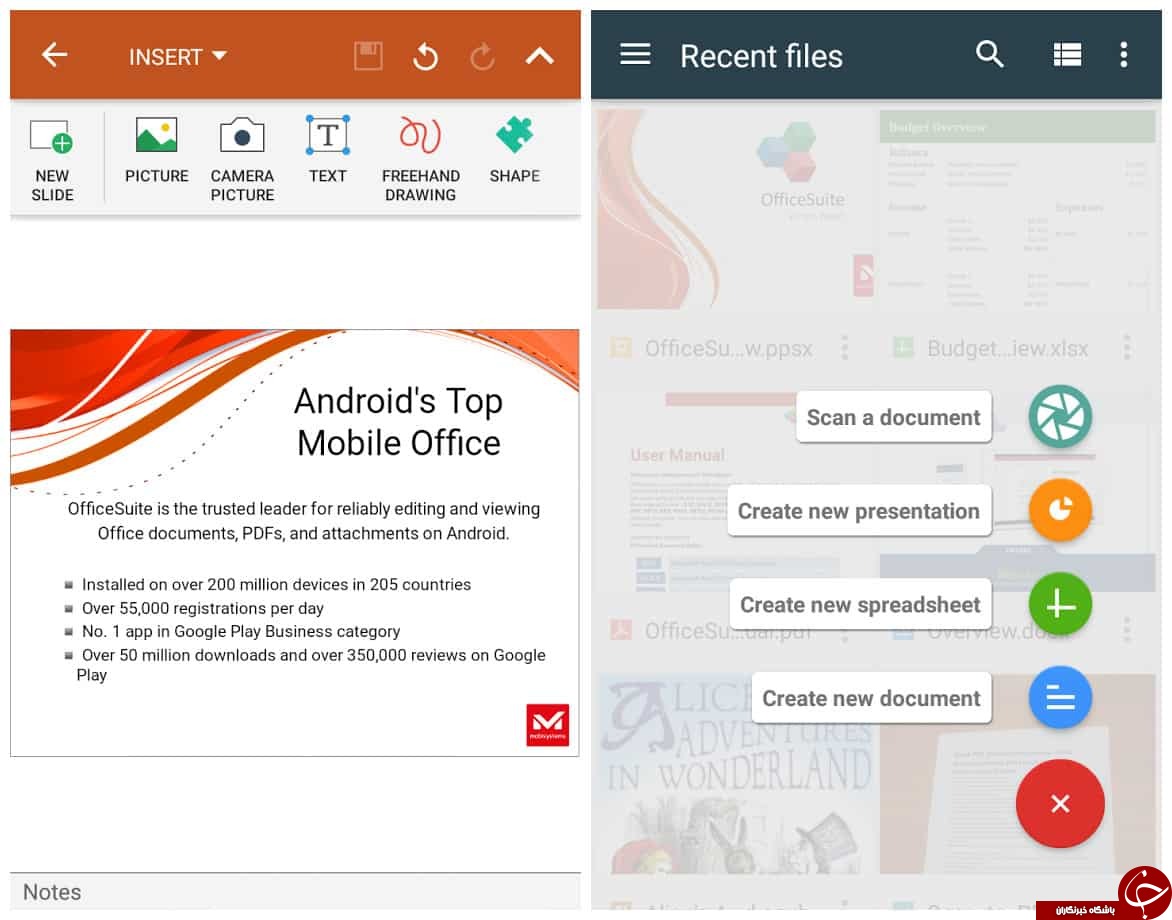This screenshot has width=1172, height=920.
Task: Click the OfficeSuite trusted leader paragraph
Action: click(303, 521)
